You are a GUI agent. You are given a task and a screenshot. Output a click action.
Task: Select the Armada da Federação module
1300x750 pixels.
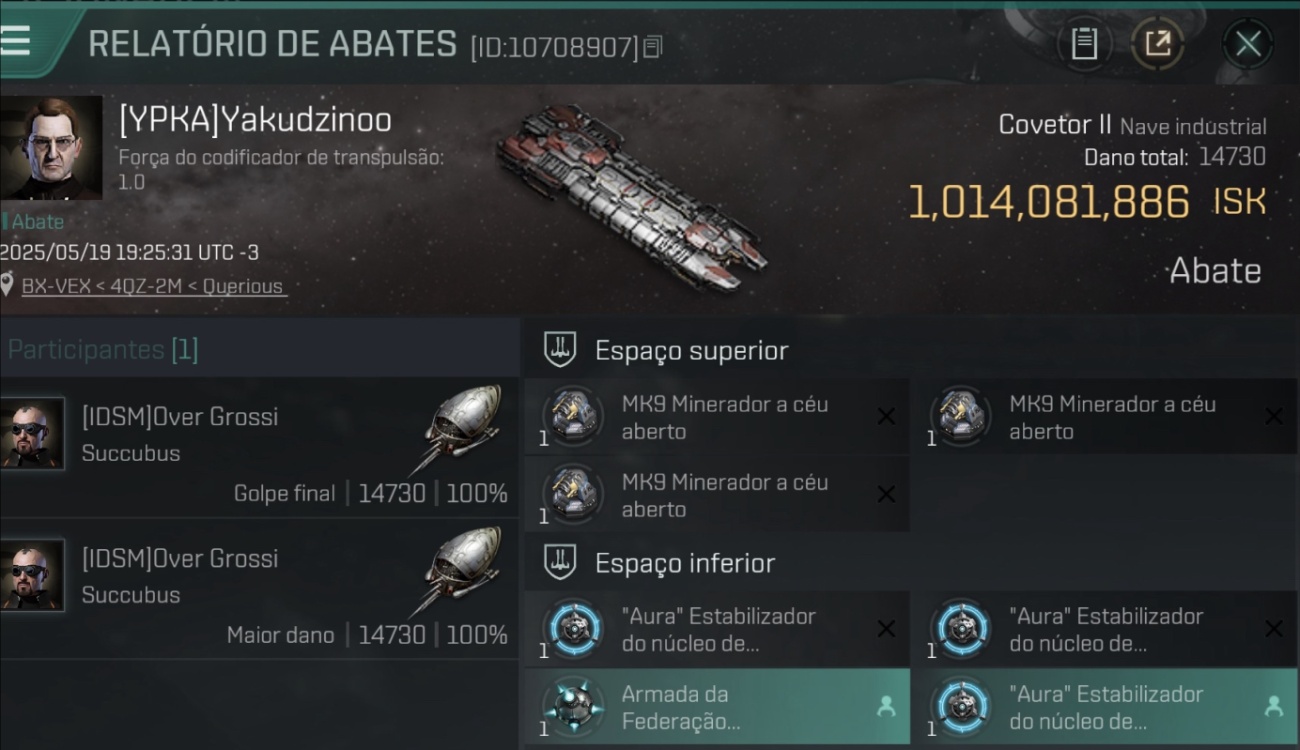pos(716,707)
